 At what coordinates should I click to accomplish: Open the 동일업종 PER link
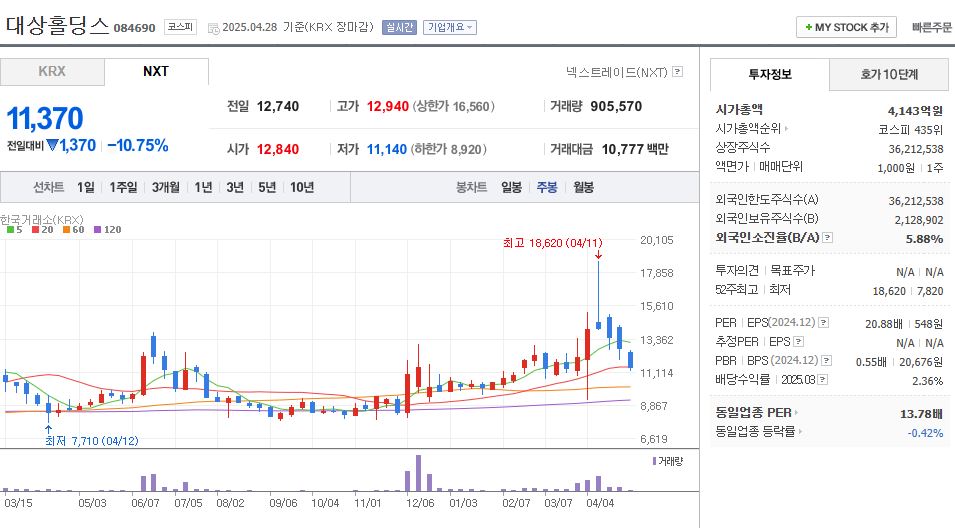click(x=753, y=413)
